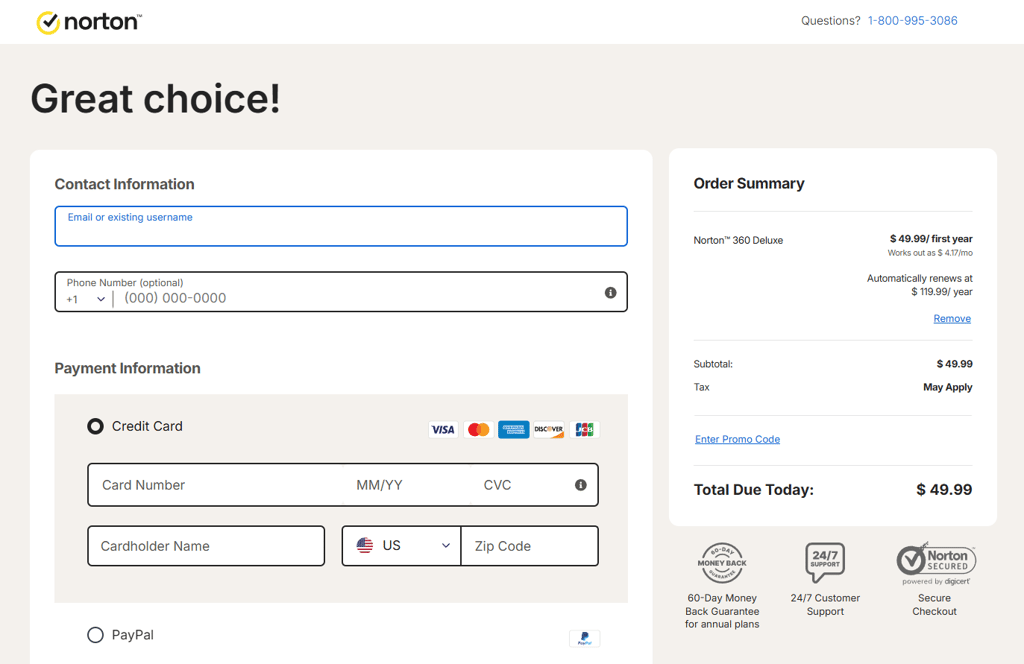1024x664 pixels.
Task: Click the Payment Information heading
Action: [x=127, y=368]
